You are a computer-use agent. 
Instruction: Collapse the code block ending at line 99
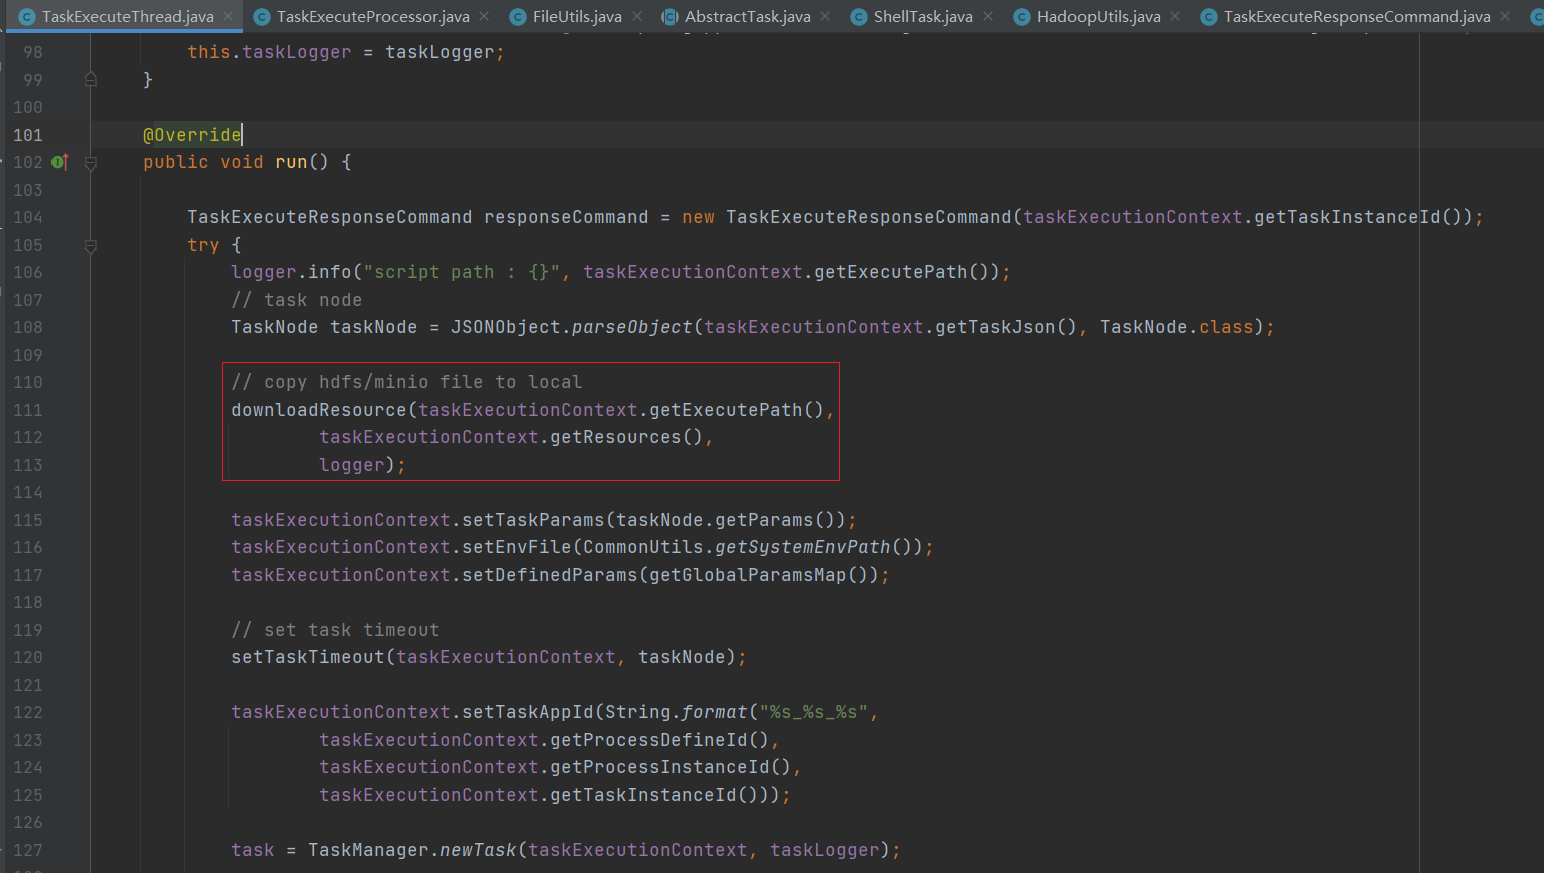[x=91, y=79]
